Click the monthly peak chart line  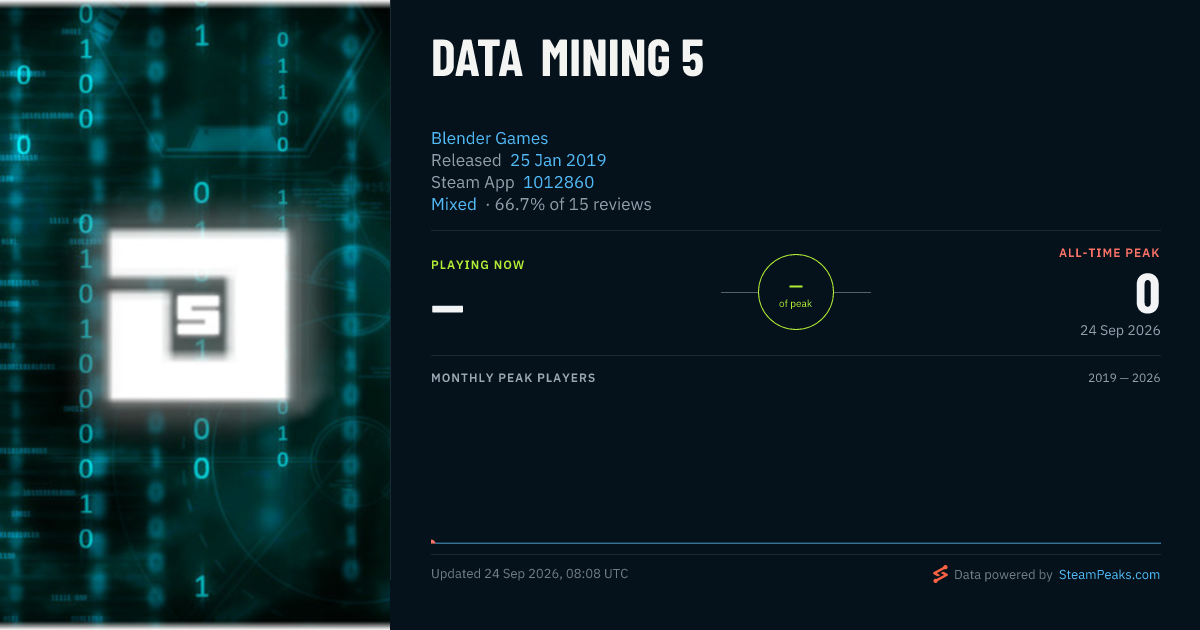[796, 543]
